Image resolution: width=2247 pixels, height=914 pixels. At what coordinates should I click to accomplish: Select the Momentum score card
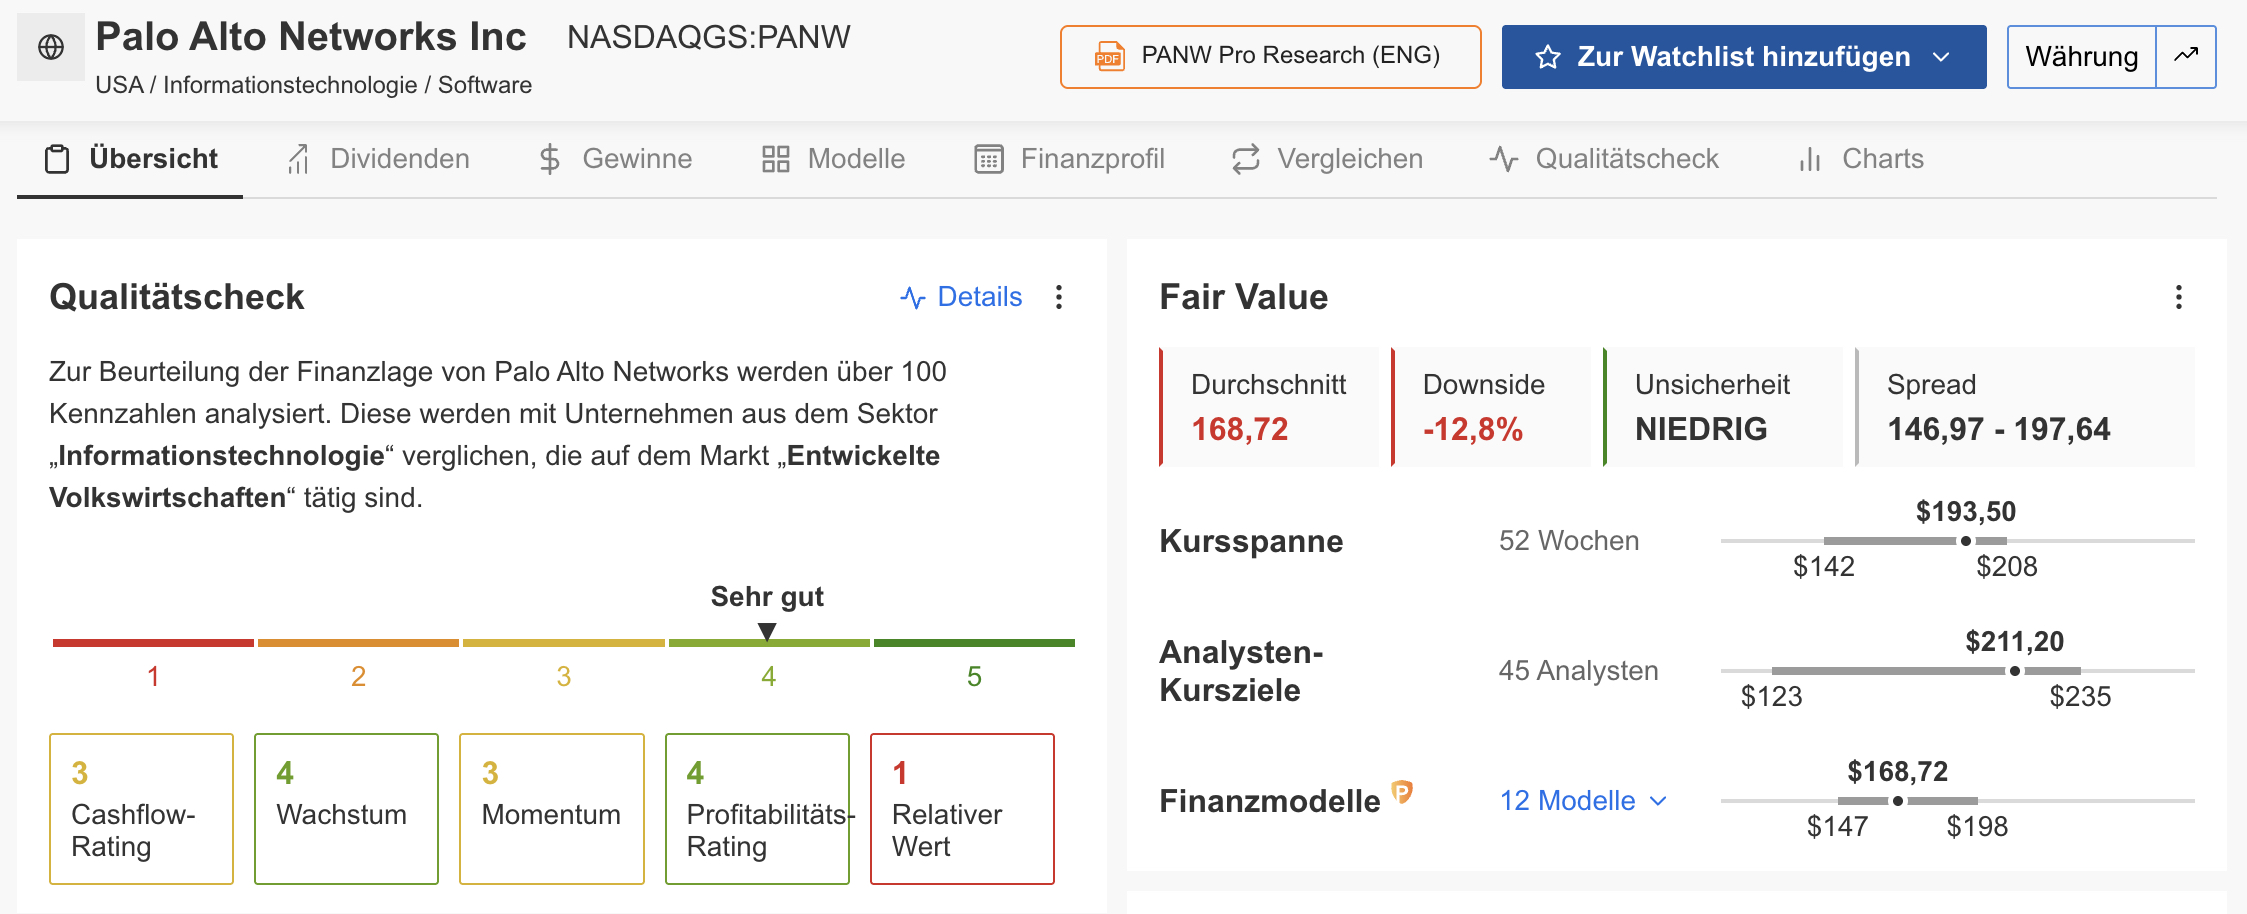tap(552, 809)
